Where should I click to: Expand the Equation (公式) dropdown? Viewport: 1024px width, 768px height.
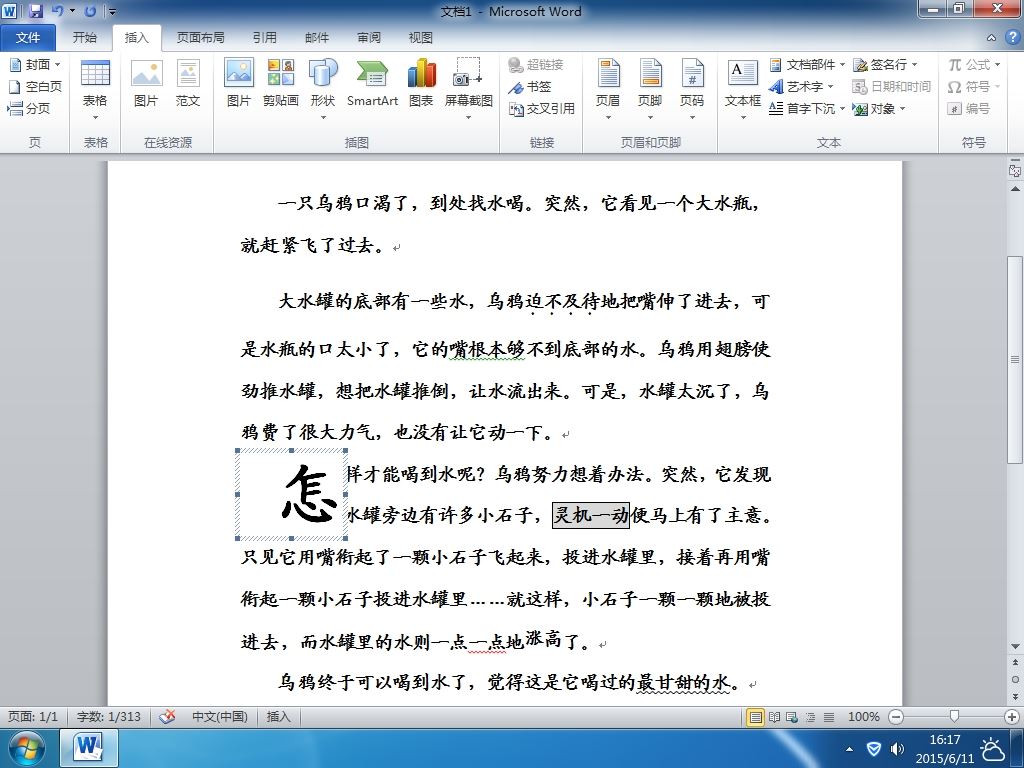tap(997, 65)
